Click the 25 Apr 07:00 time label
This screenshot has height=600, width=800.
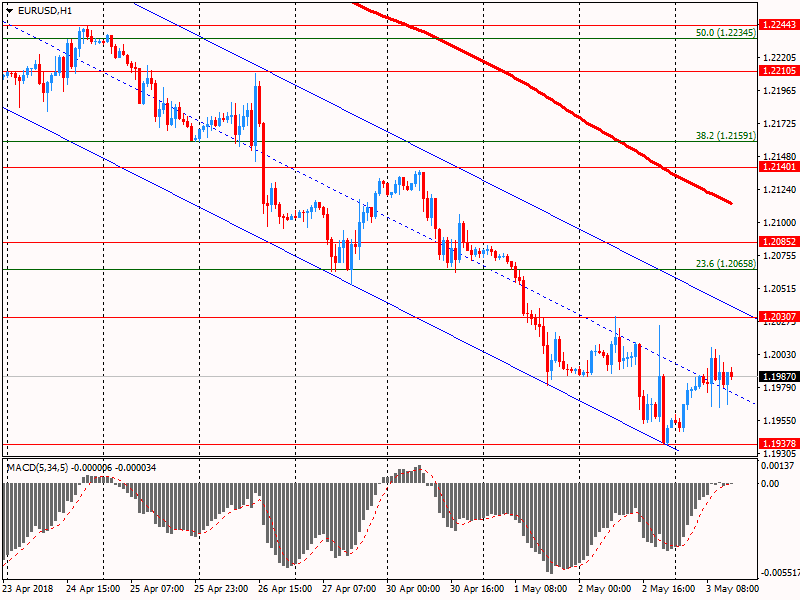(x=157, y=589)
